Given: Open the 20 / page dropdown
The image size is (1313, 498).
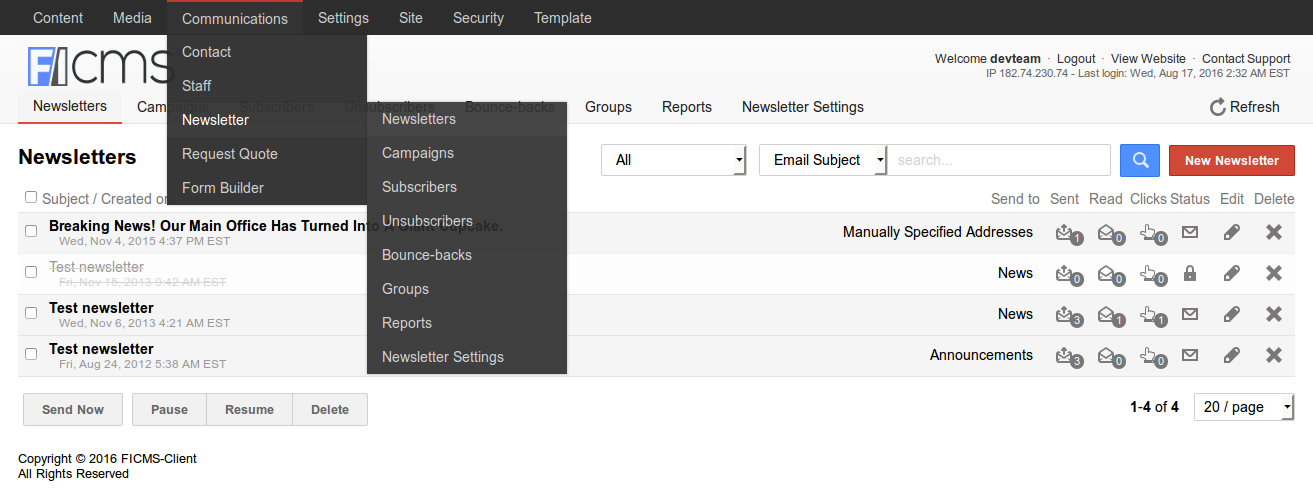Looking at the screenshot, I should [x=1244, y=407].
